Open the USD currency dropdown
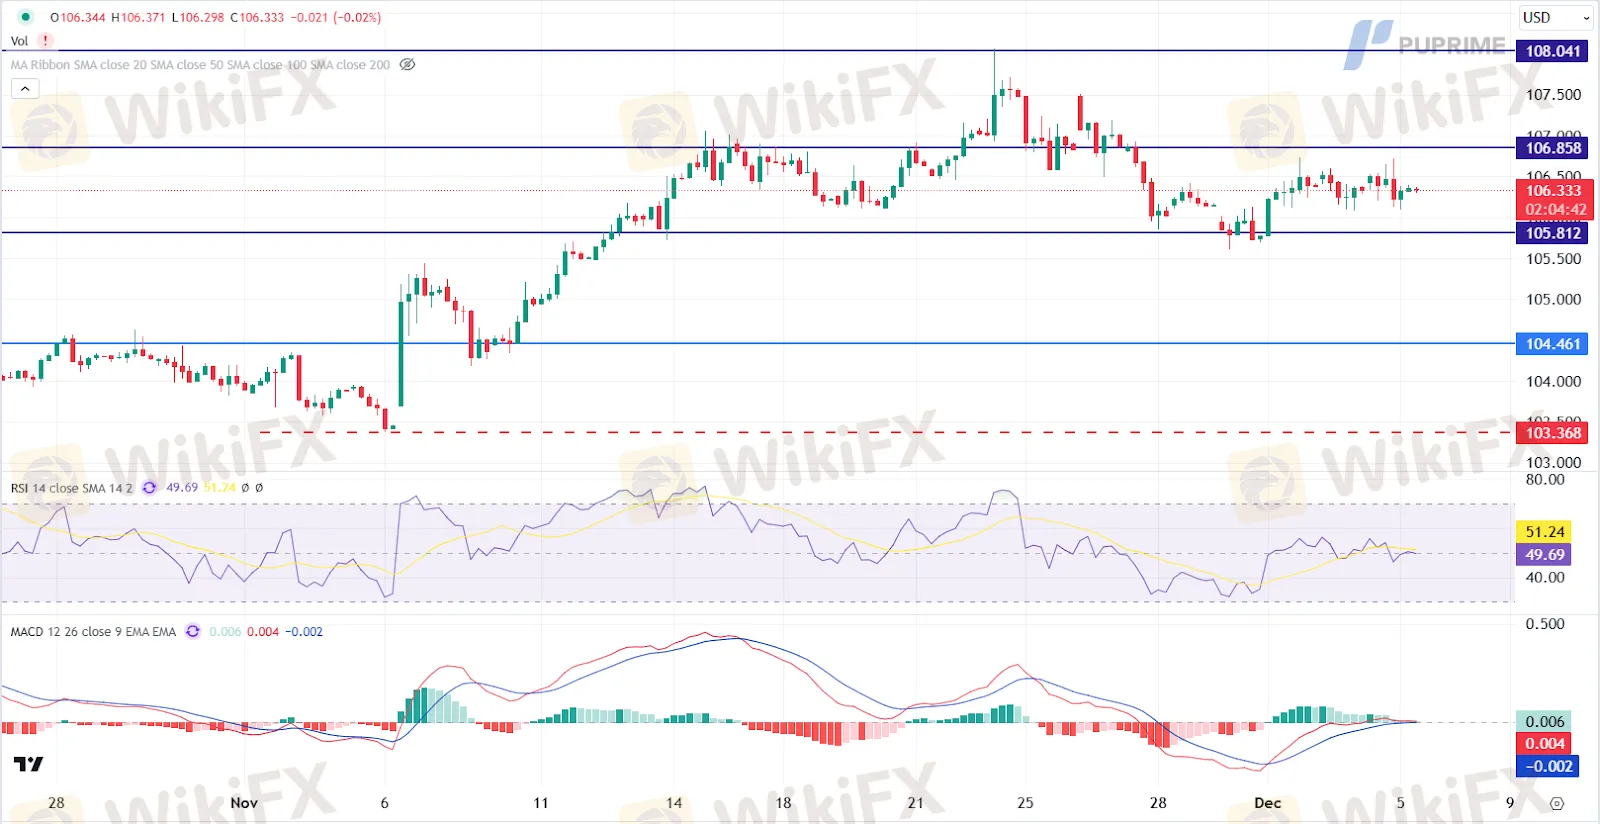Image resolution: width=1600 pixels, height=824 pixels. [x=1555, y=18]
